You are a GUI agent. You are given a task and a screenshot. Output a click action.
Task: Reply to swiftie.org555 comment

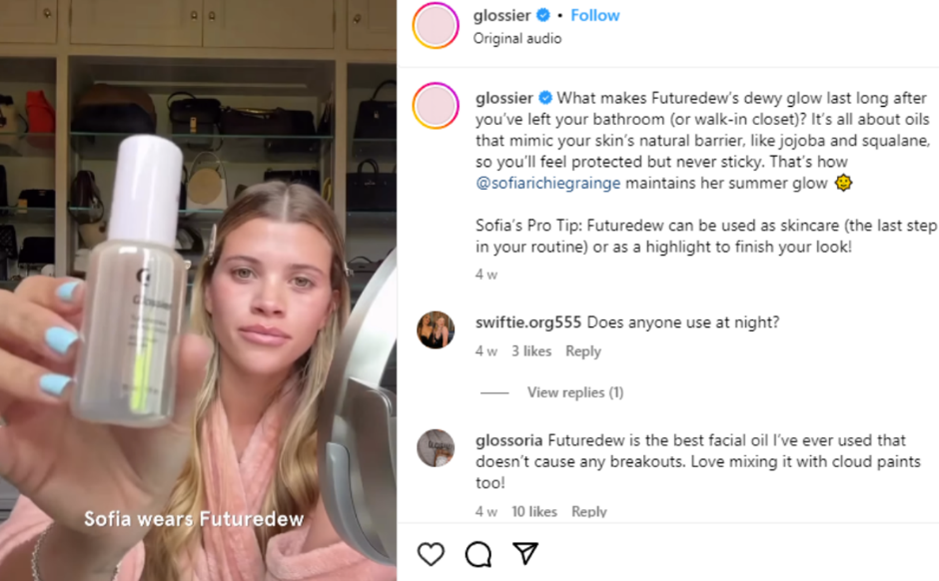(x=583, y=351)
